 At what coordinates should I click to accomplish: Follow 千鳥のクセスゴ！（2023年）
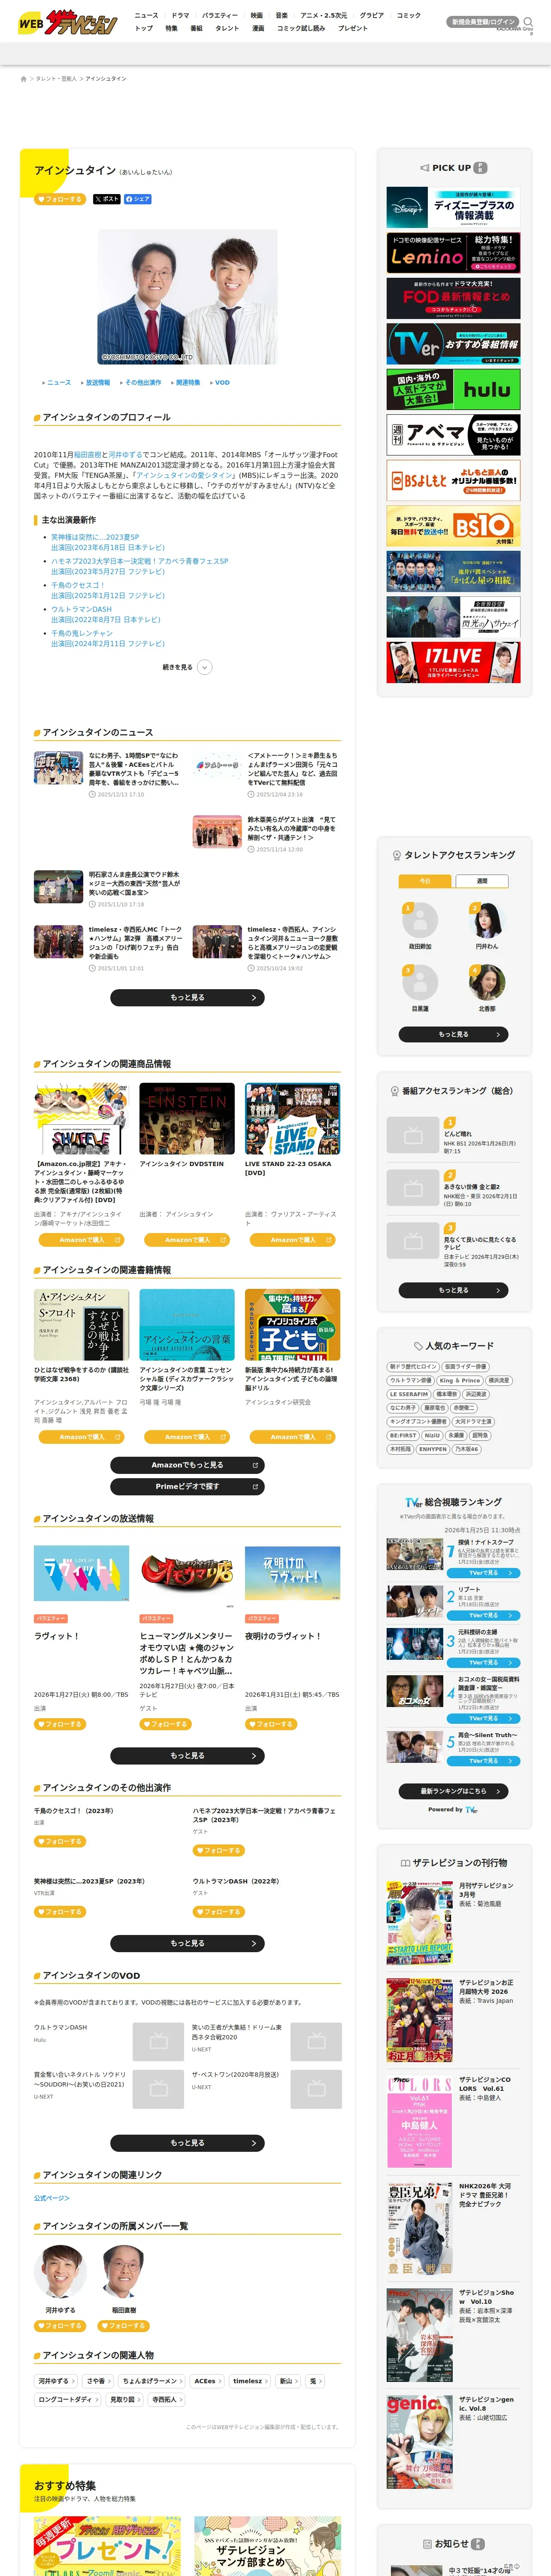[x=60, y=1841]
